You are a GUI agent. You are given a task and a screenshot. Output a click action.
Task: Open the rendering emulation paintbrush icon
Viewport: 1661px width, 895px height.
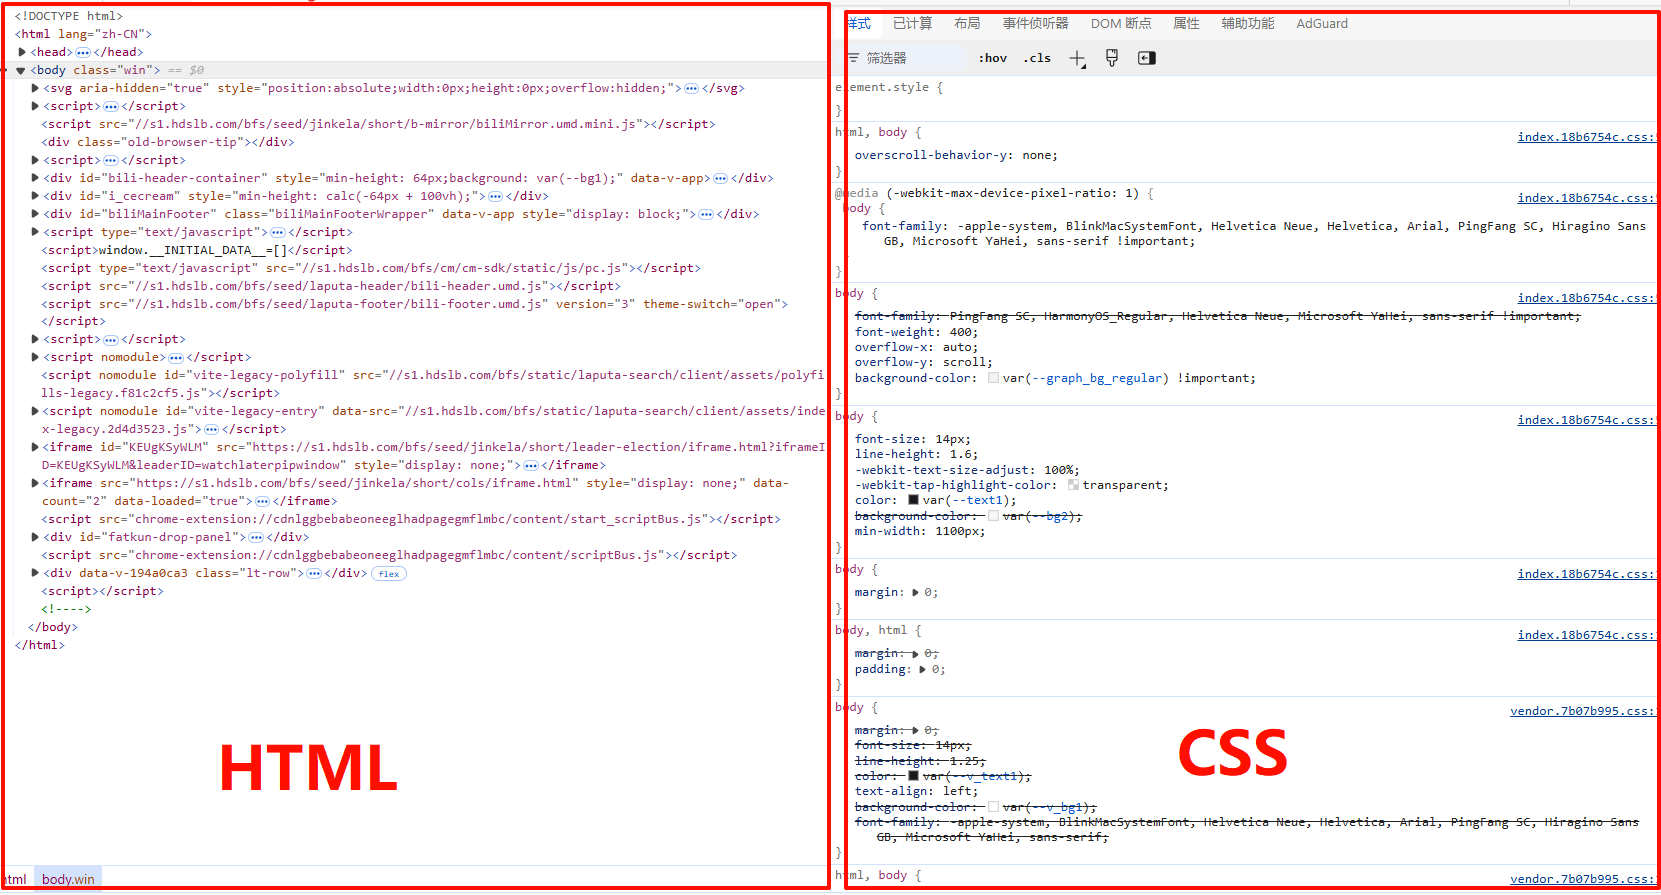[x=1111, y=58]
